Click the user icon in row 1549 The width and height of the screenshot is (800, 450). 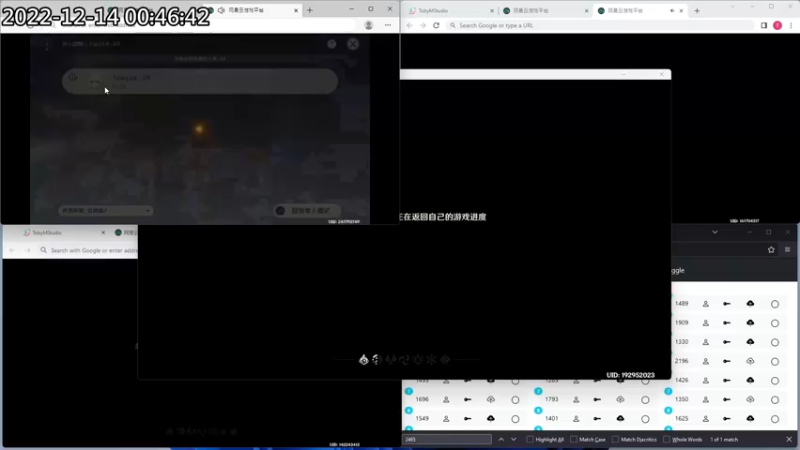[x=446, y=418]
